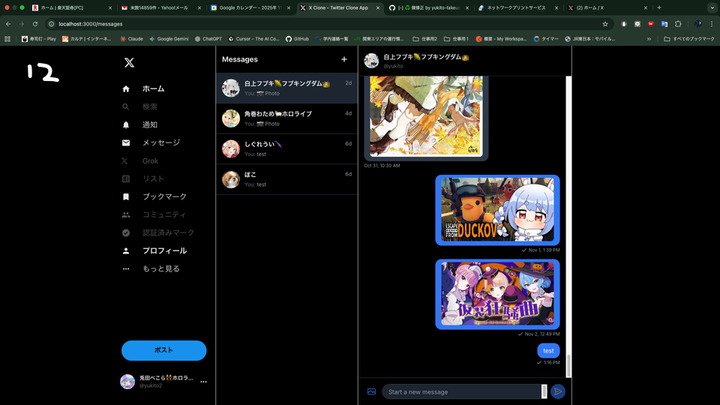
Task: Switch to the GitHub yukito tab
Action: (x=427, y=8)
